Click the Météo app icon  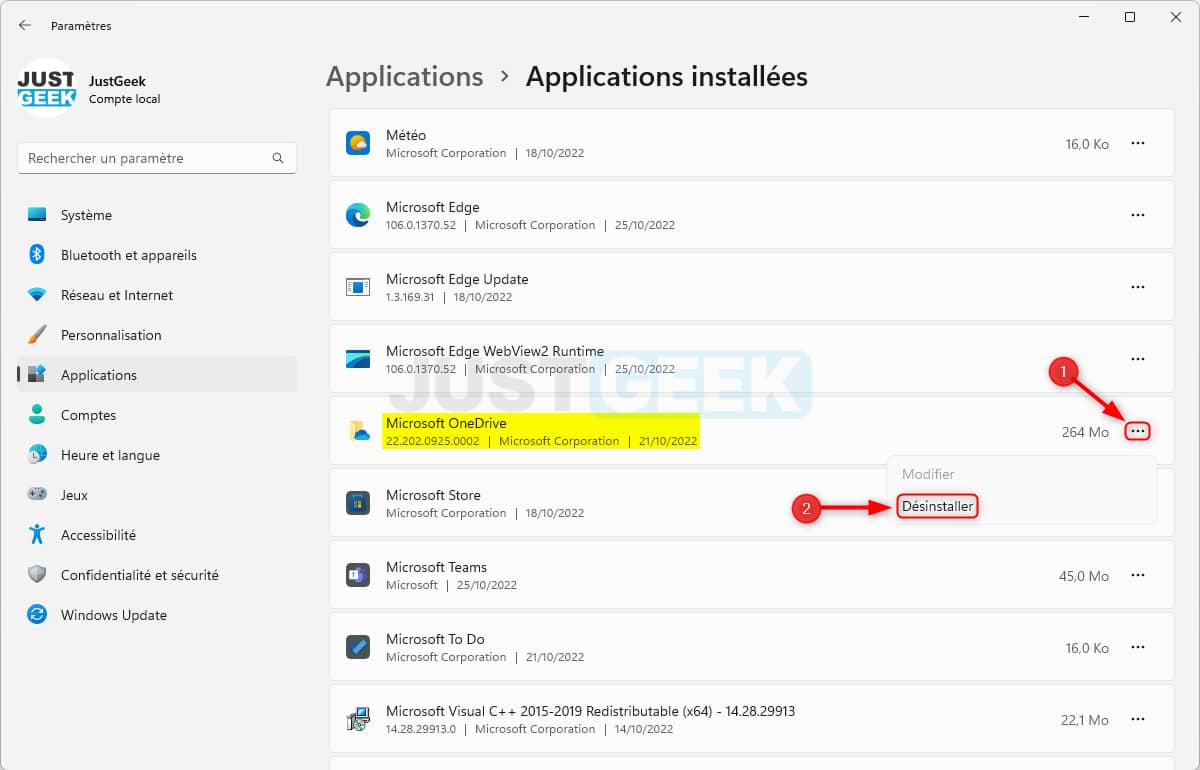click(358, 143)
